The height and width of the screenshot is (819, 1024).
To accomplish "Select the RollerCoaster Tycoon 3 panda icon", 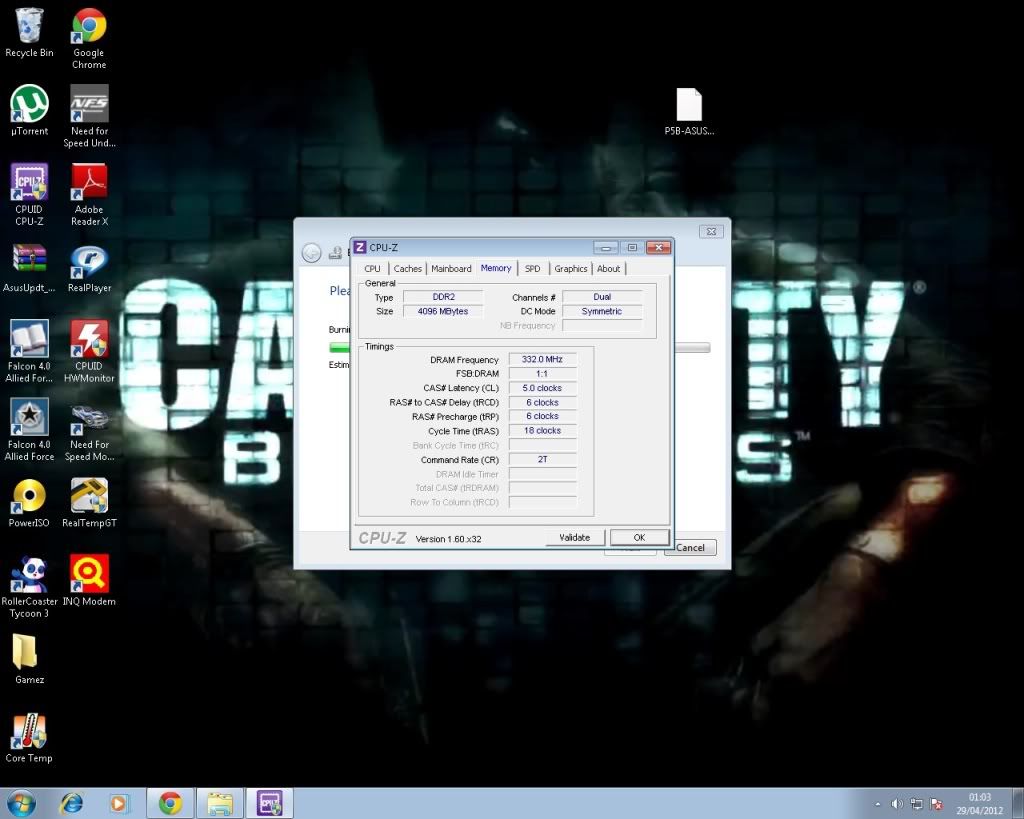I will tap(29, 587).
